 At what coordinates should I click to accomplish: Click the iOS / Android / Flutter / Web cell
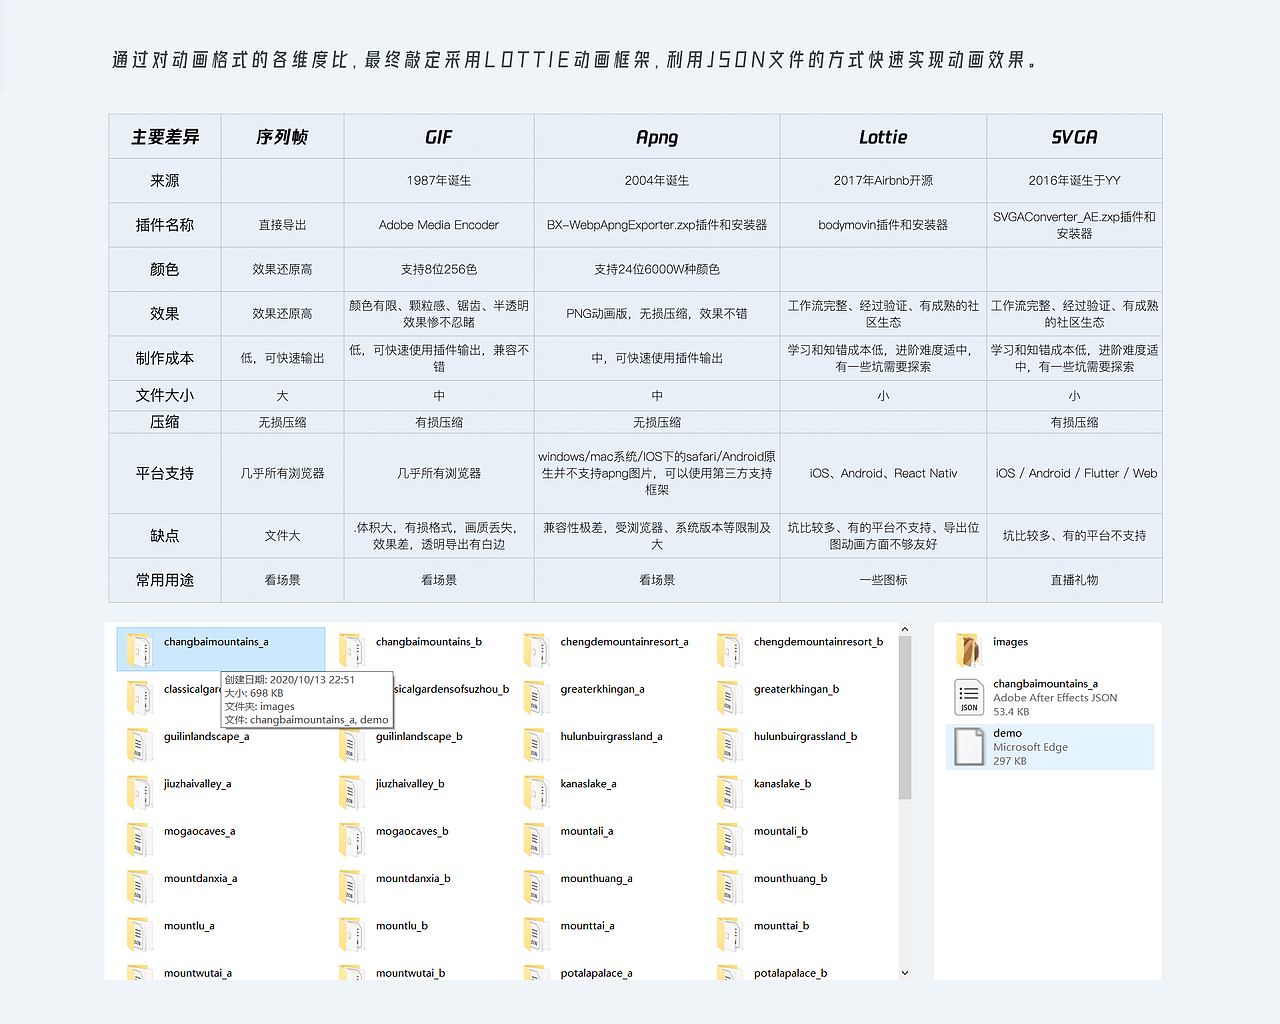pos(1074,473)
